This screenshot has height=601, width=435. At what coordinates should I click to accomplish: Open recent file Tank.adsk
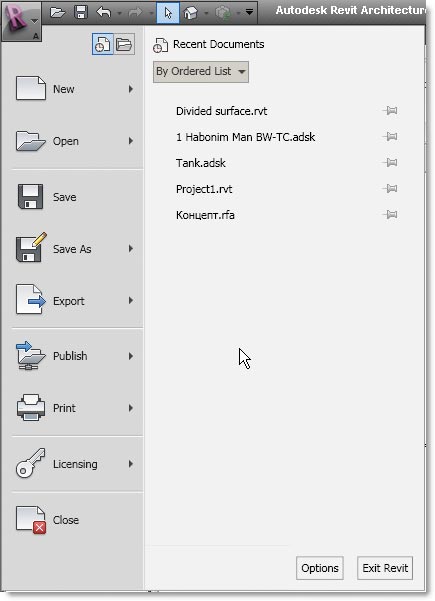pyautogui.click(x=201, y=163)
